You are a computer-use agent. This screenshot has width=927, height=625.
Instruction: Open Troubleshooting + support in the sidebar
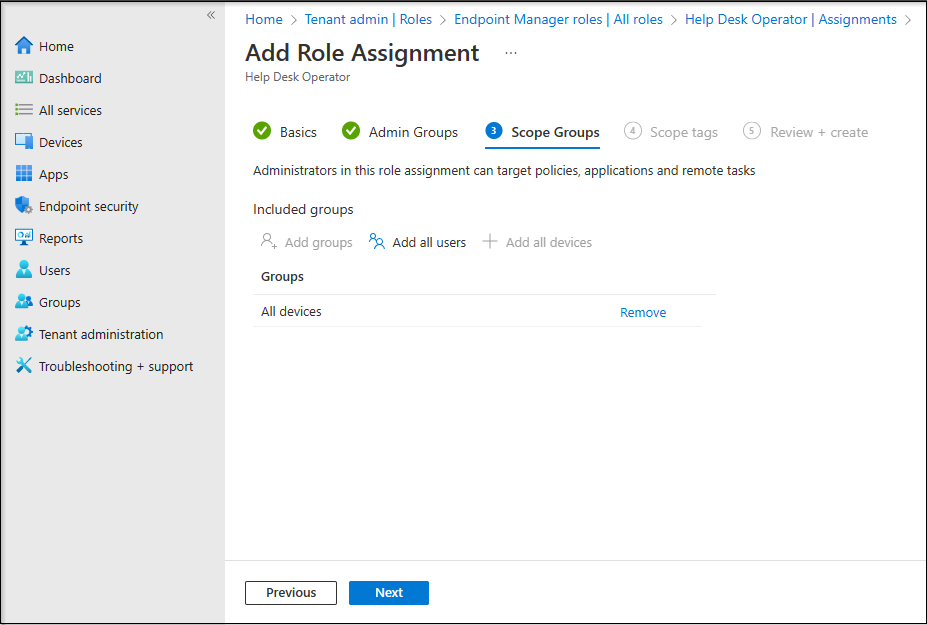[116, 367]
